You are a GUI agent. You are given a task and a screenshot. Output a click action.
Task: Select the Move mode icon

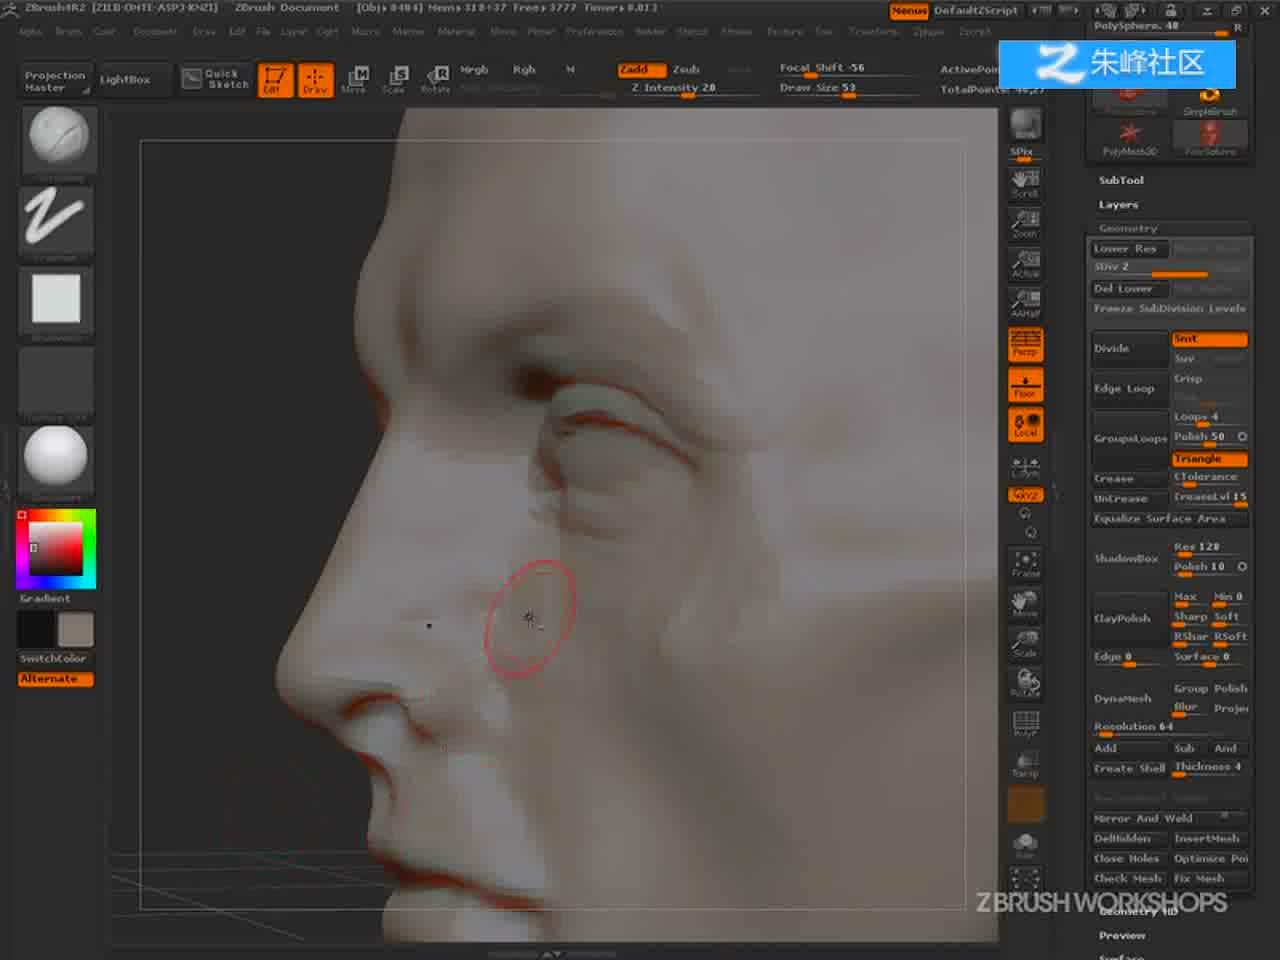coord(355,79)
